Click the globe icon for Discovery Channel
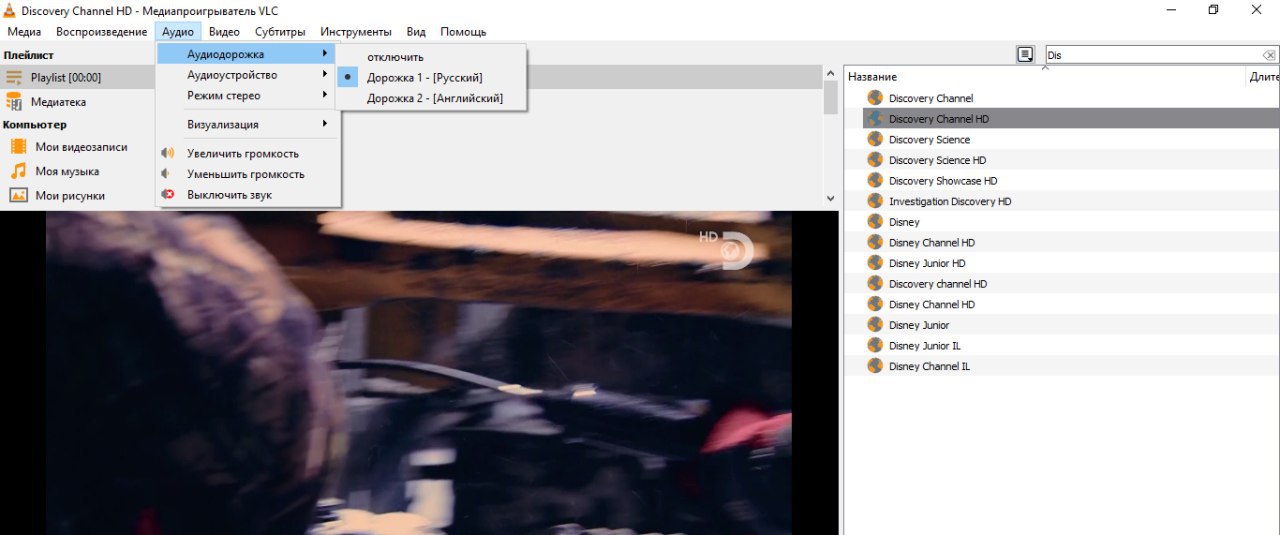The image size is (1280, 535). tap(875, 98)
